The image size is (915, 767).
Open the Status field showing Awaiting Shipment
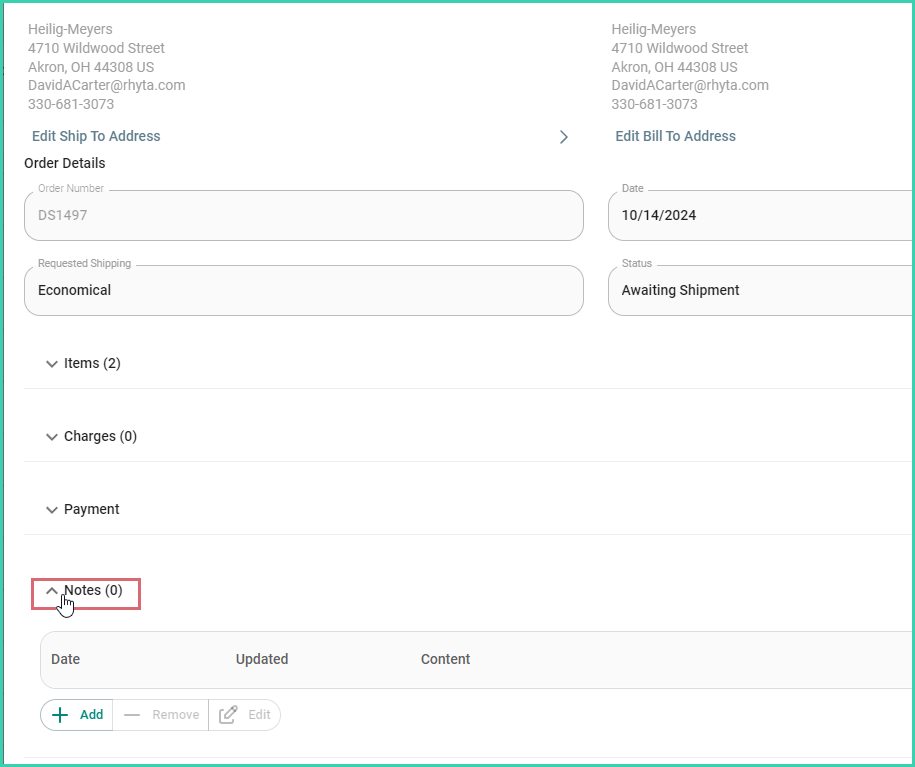(x=760, y=290)
